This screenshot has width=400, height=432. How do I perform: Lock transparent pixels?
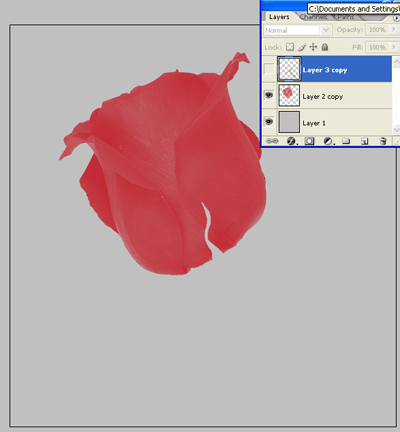click(290, 47)
